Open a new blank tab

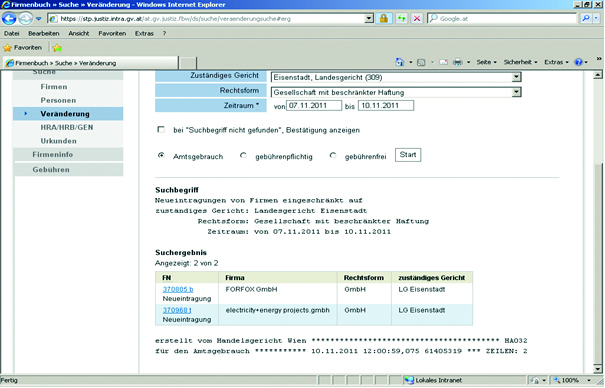188,63
